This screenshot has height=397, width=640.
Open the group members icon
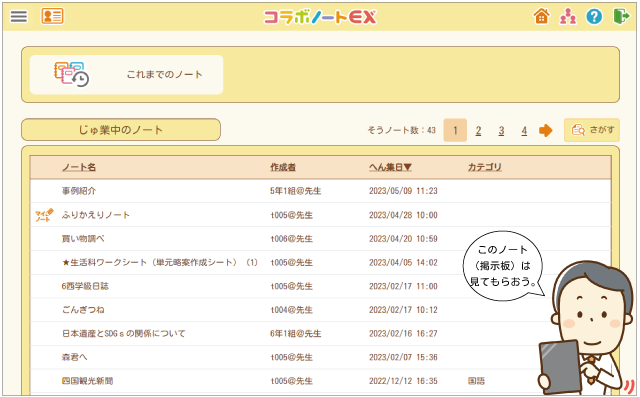pos(568,16)
